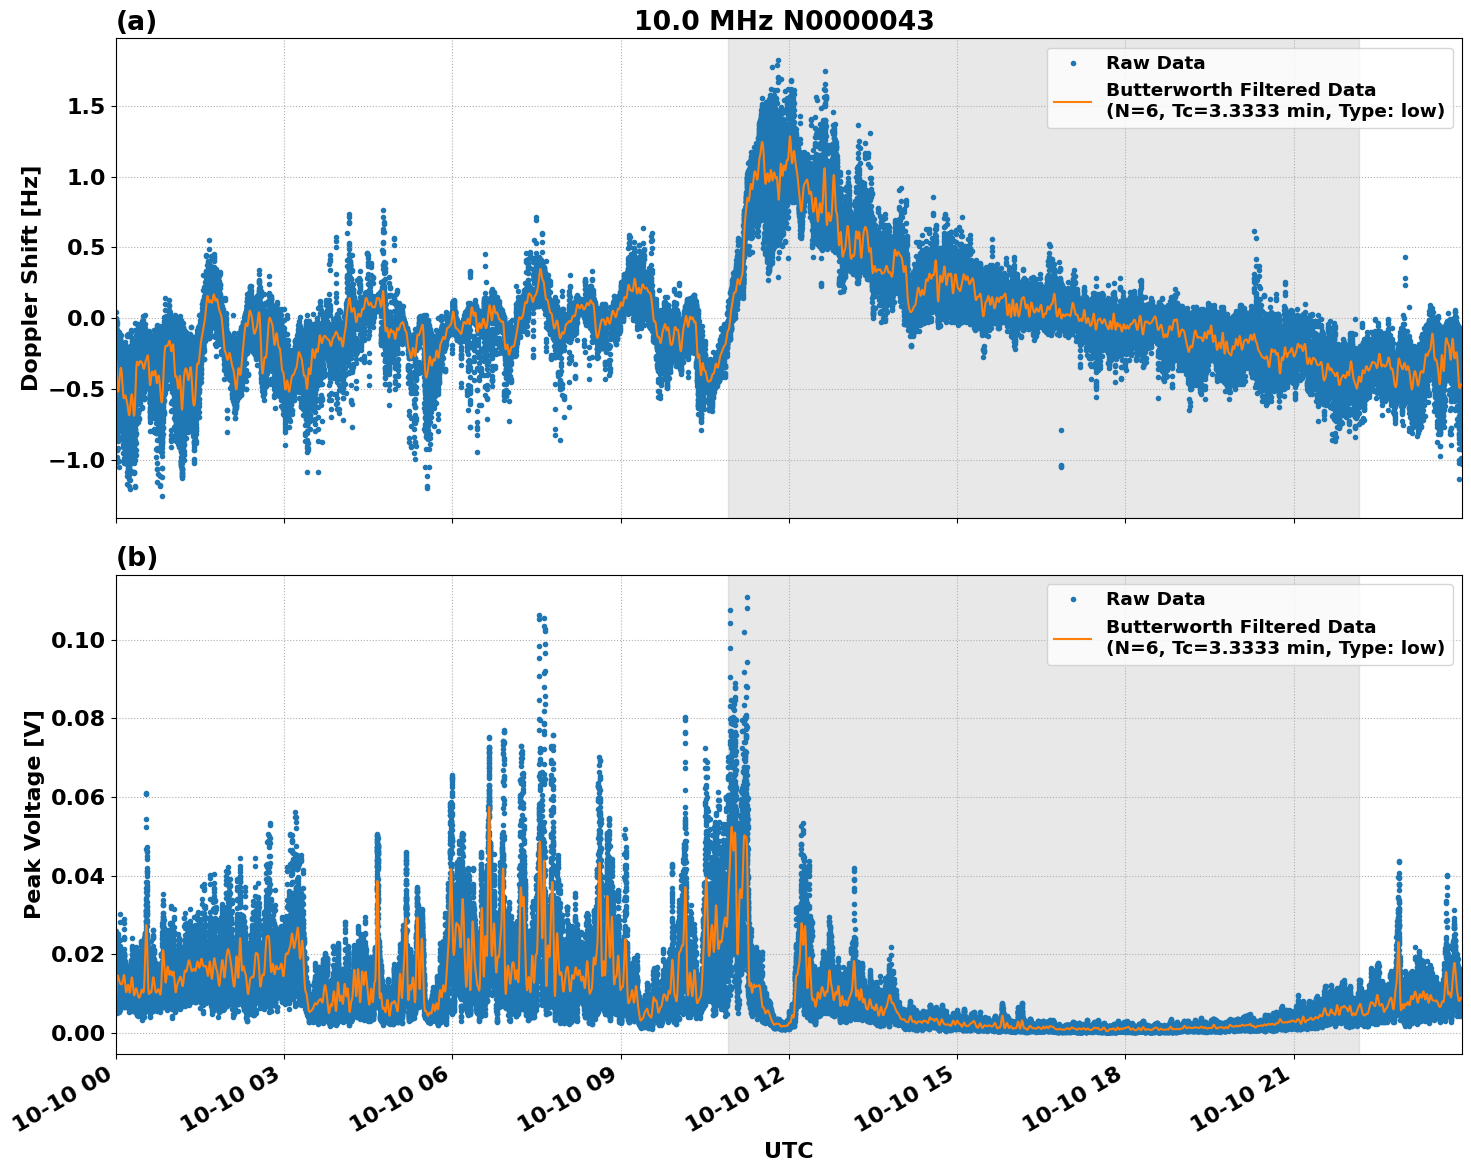Screen dimensions: 1471x1172
Task: Click the "UTC" x-axis label
Action: click(x=788, y=1151)
